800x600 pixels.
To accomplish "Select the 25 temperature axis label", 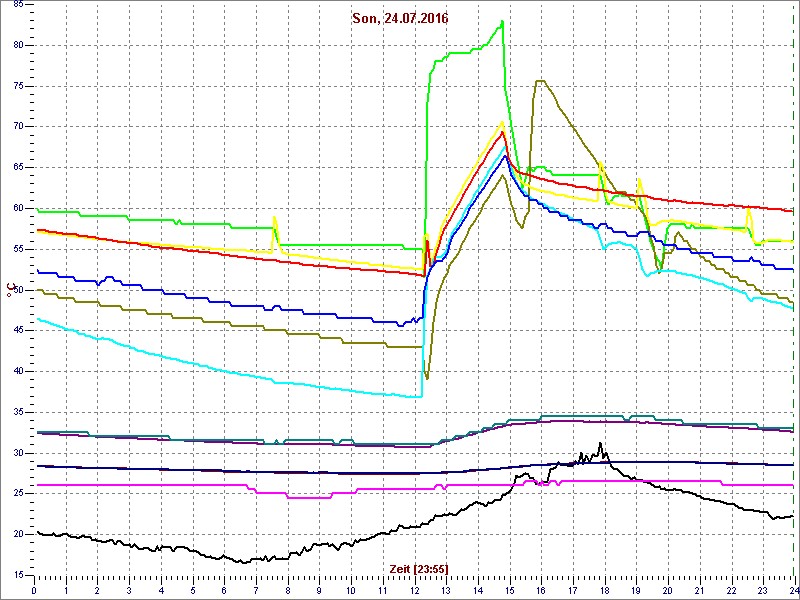I will (17, 494).
